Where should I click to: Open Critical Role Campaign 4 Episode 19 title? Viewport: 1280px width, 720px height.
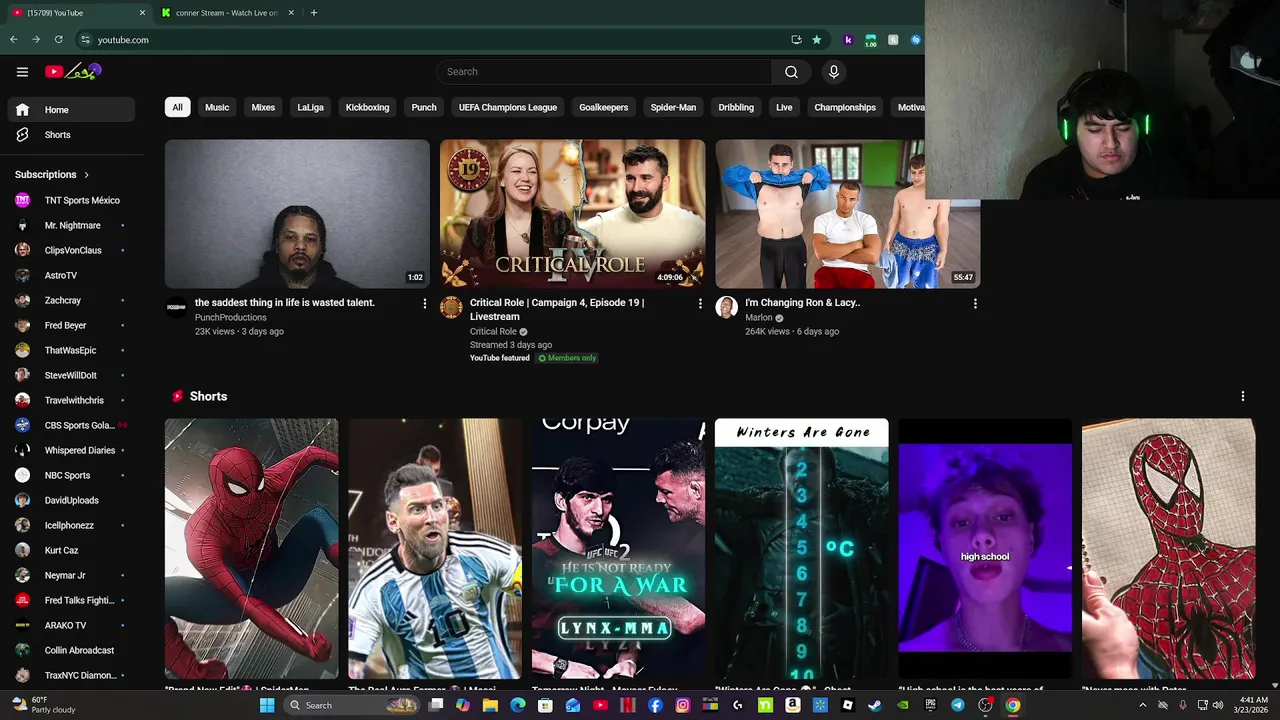pos(557,309)
